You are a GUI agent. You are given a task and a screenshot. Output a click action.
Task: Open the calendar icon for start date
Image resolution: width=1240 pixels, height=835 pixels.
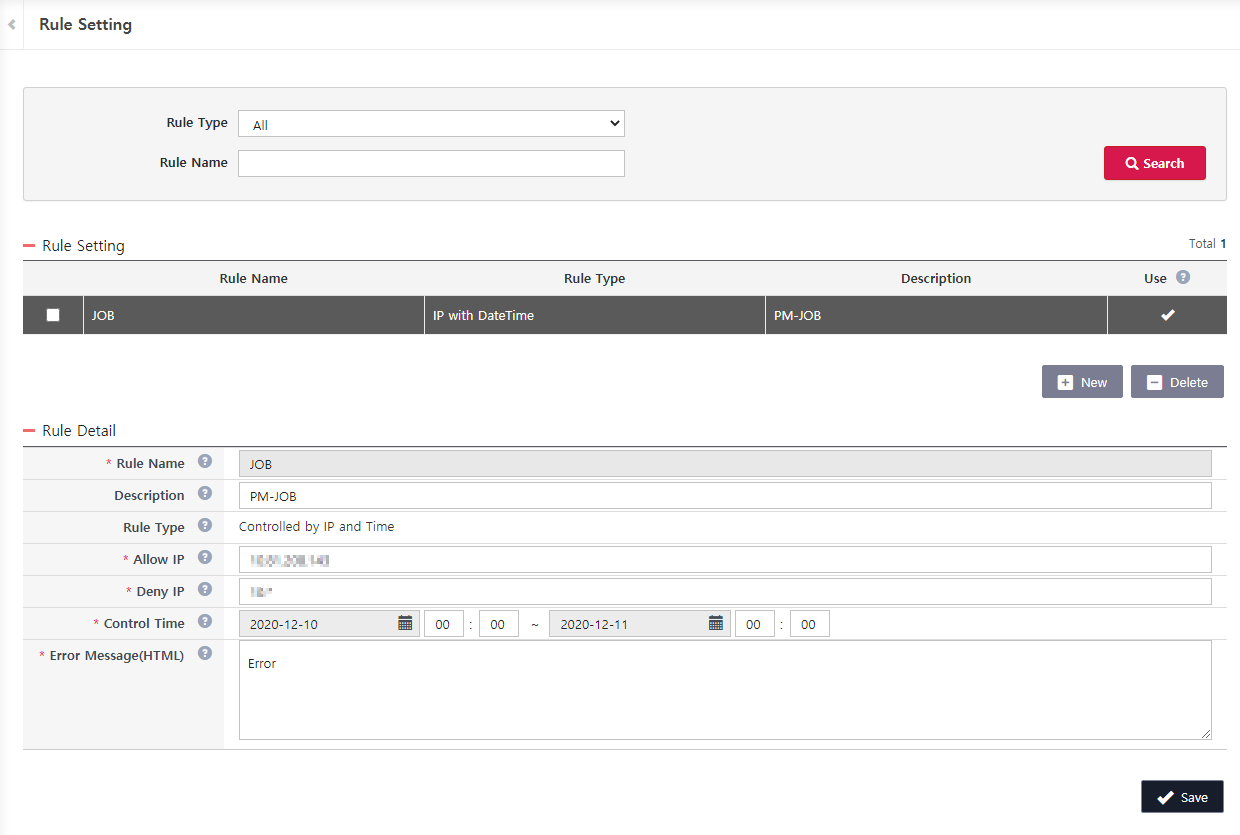pos(405,623)
